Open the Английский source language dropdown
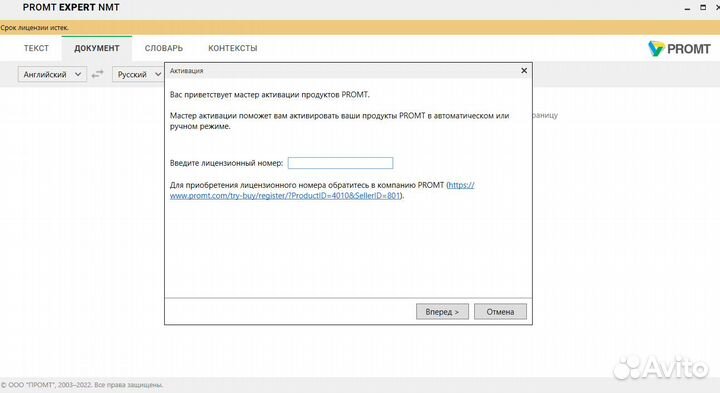 pyautogui.click(x=52, y=74)
